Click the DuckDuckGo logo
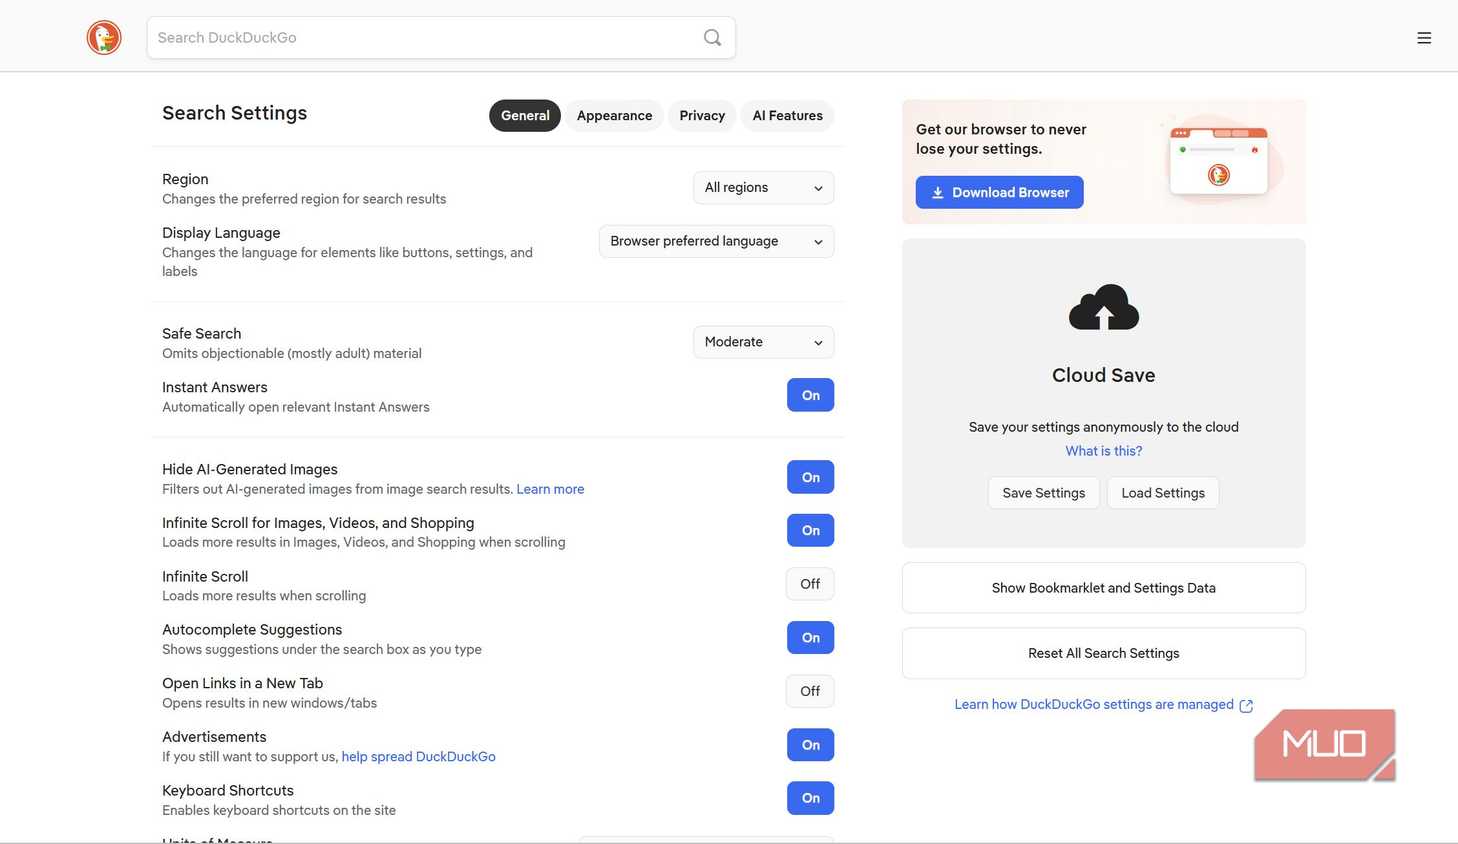The width and height of the screenshot is (1458, 844). tap(104, 38)
